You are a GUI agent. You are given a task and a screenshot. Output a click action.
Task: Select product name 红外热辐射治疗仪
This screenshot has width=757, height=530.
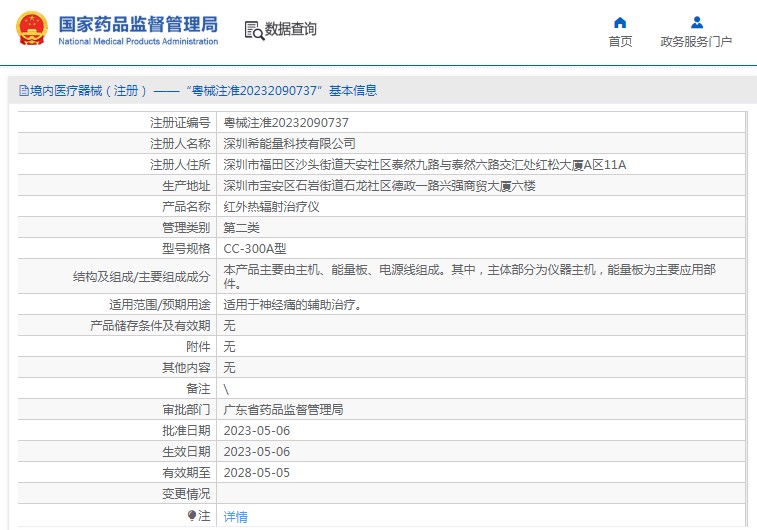[271, 207]
